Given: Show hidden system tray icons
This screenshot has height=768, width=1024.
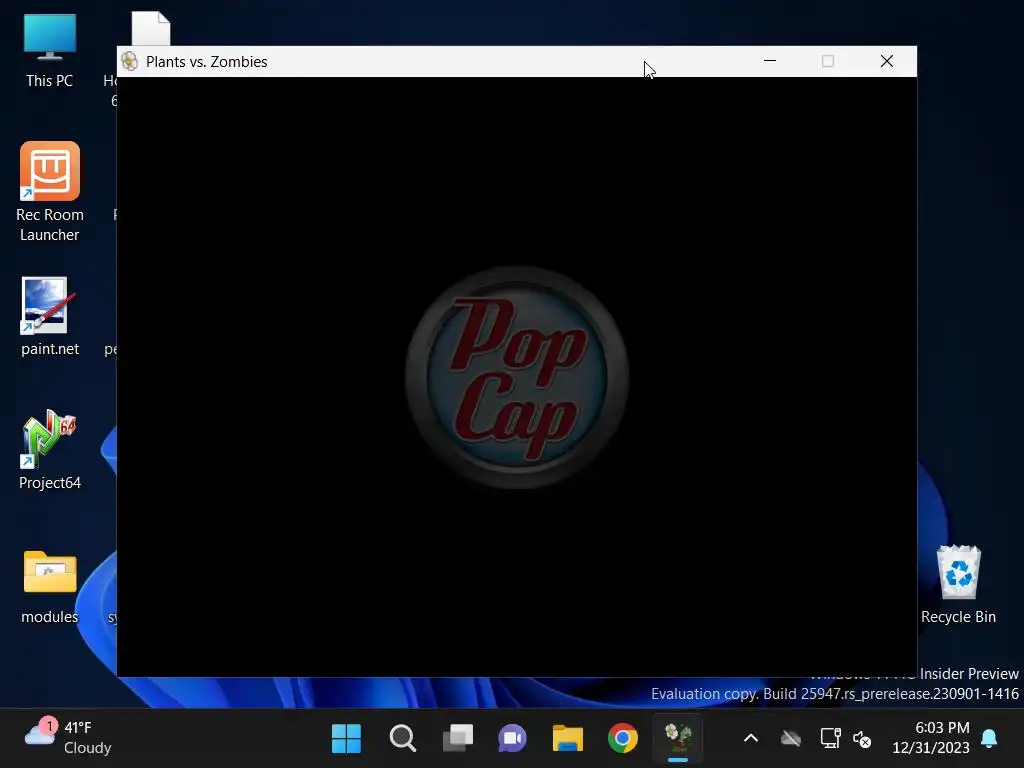Looking at the screenshot, I should 751,739.
